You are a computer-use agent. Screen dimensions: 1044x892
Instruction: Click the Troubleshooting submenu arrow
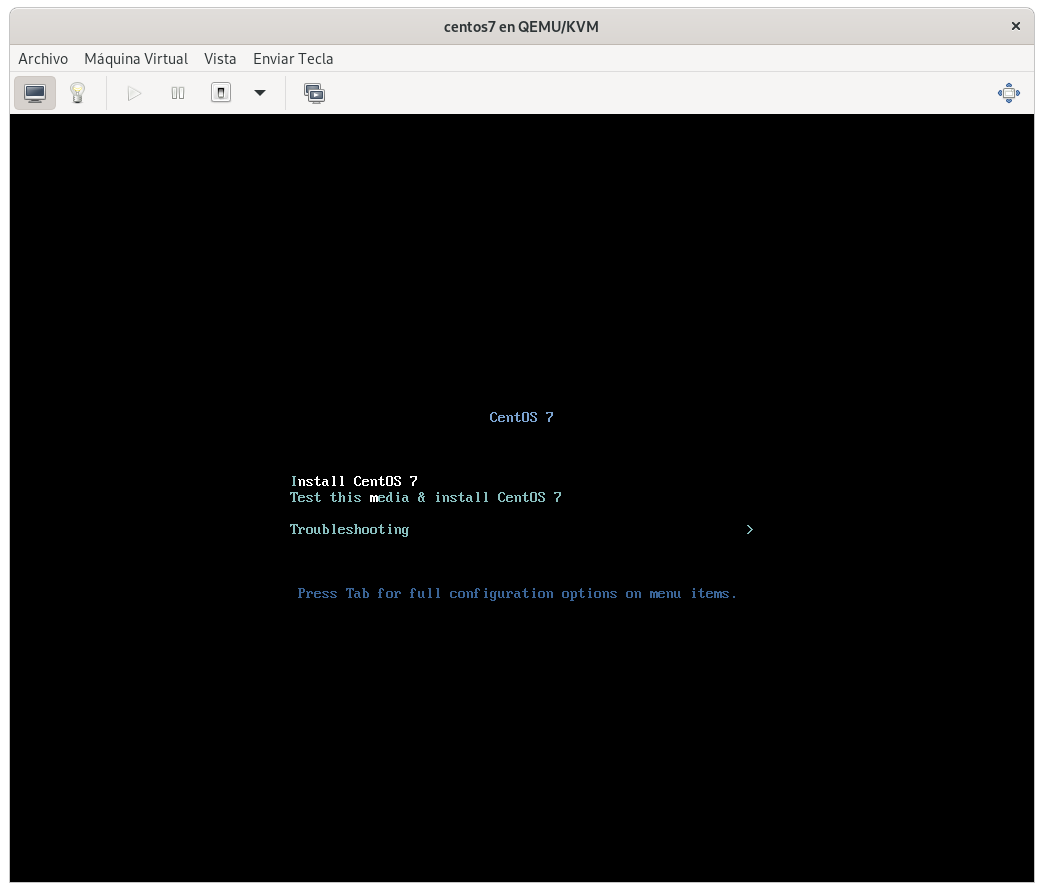(750, 529)
